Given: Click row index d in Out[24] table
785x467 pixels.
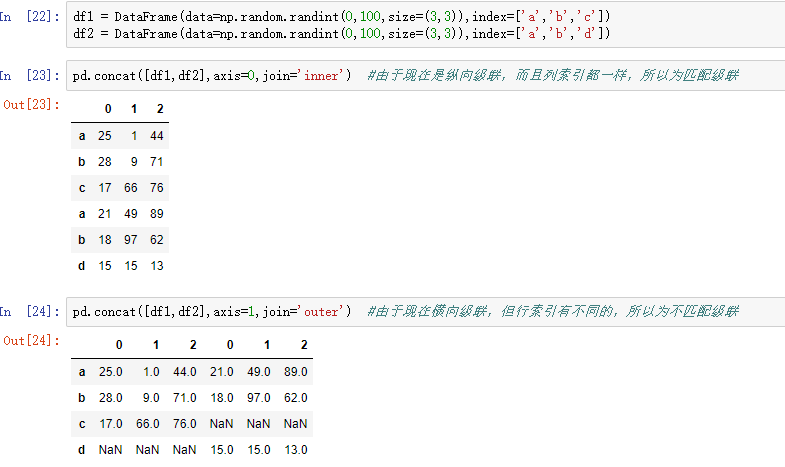Looking at the screenshot, I should [82, 450].
